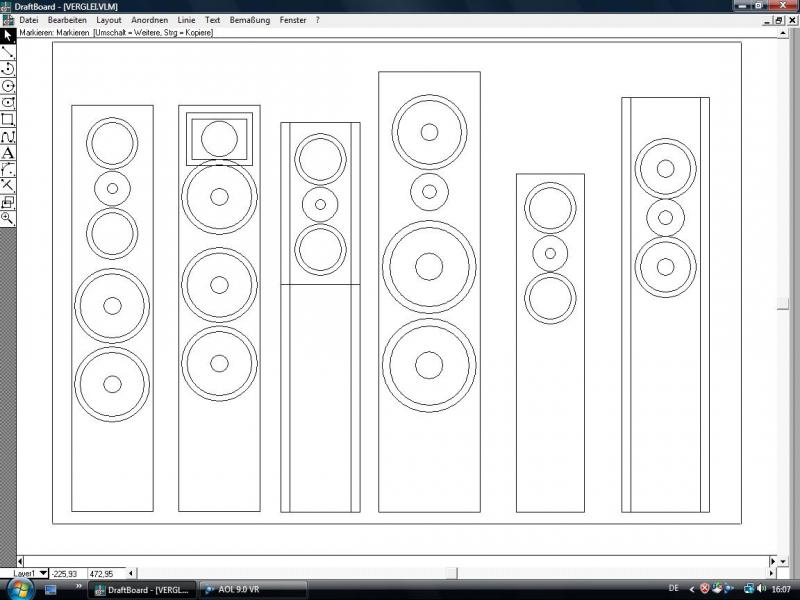Click the DraftBoard document icon in menu bar

8,20
